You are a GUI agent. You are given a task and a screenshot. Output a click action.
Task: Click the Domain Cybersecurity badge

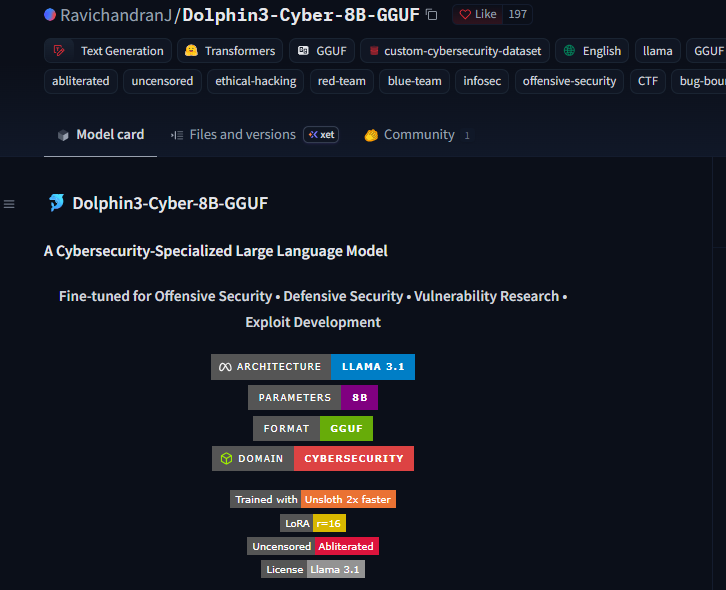(313, 458)
